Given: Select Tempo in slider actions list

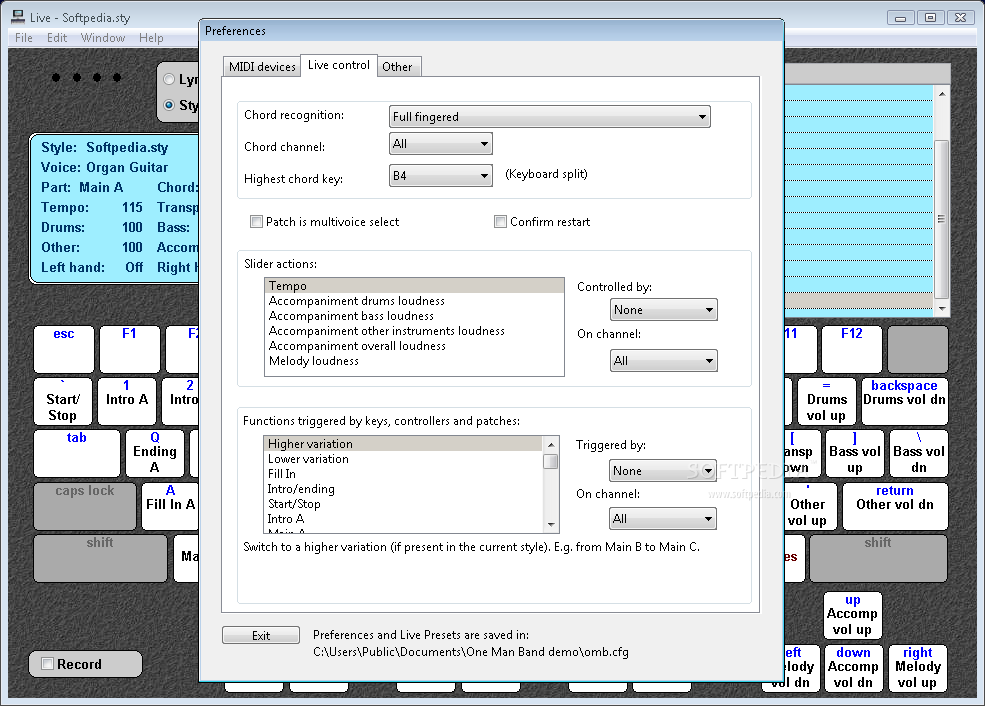Looking at the screenshot, I should coord(414,286).
